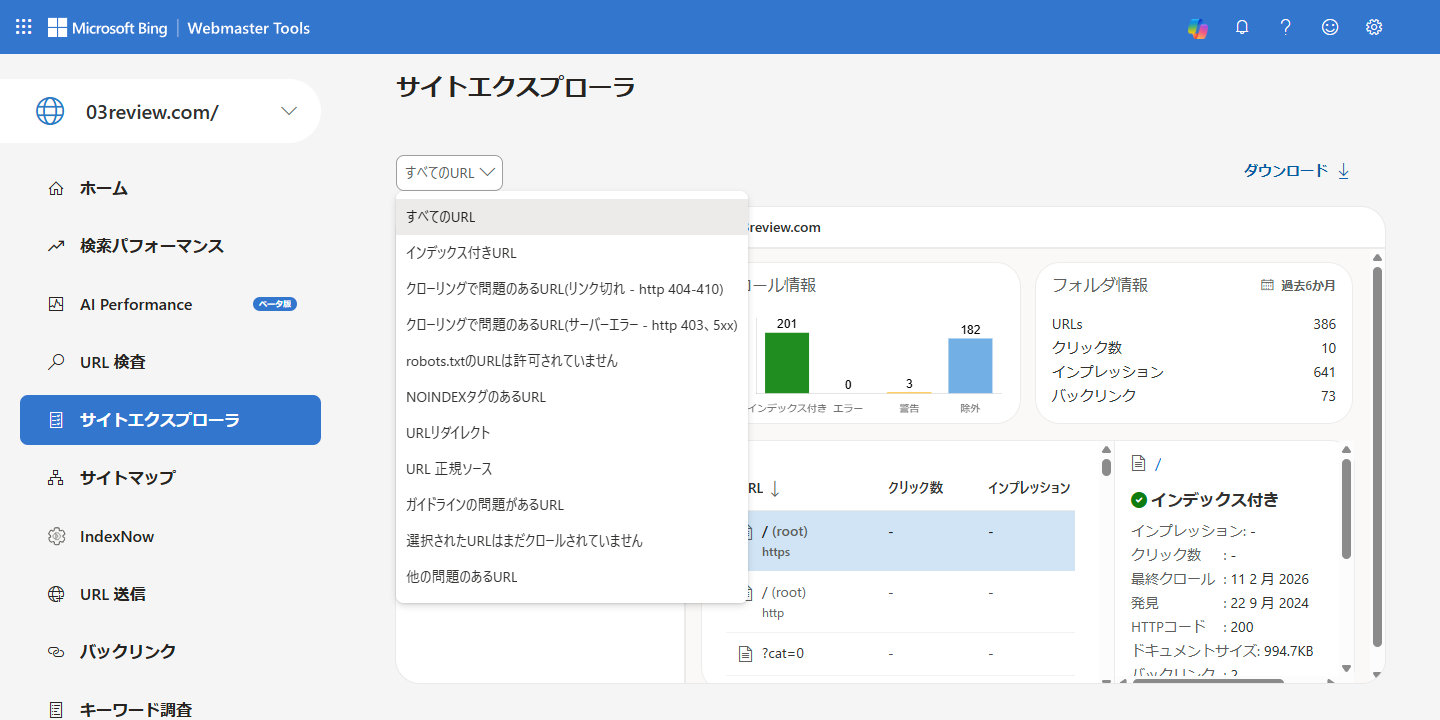The height and width of the screenshot is (720, 1440).
Task: Go to 検索パフォーマンス in sidebar
Action: click(151, 246)
